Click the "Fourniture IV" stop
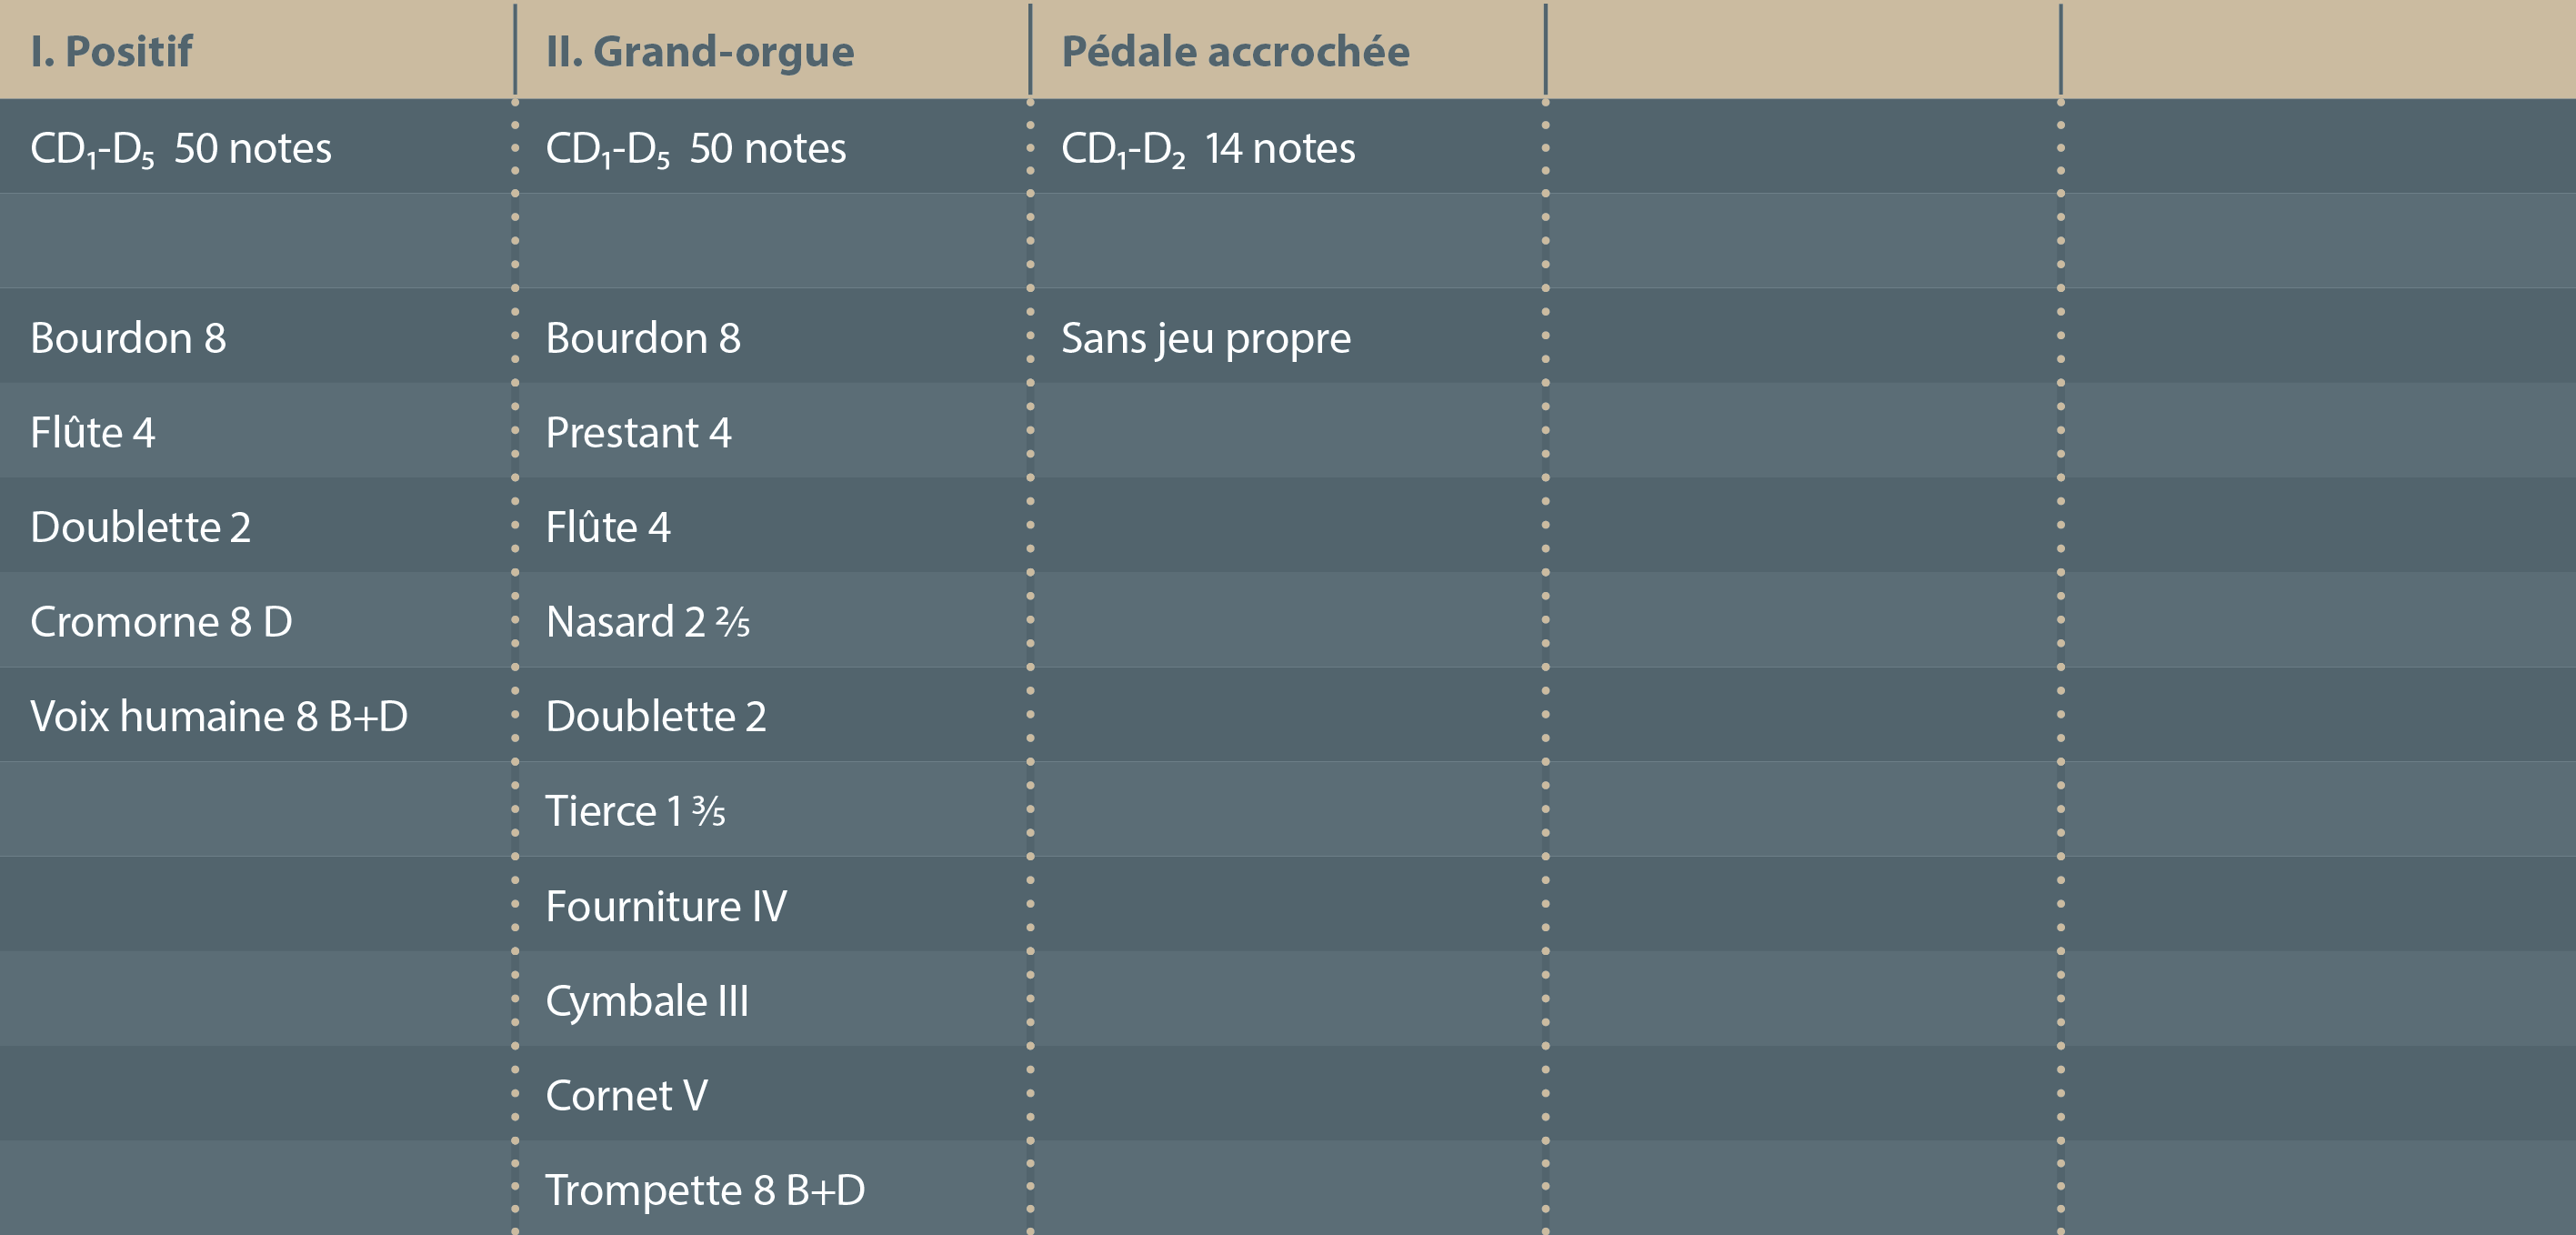This screenshot has width=2576, height=1235. tap(666, 907)
